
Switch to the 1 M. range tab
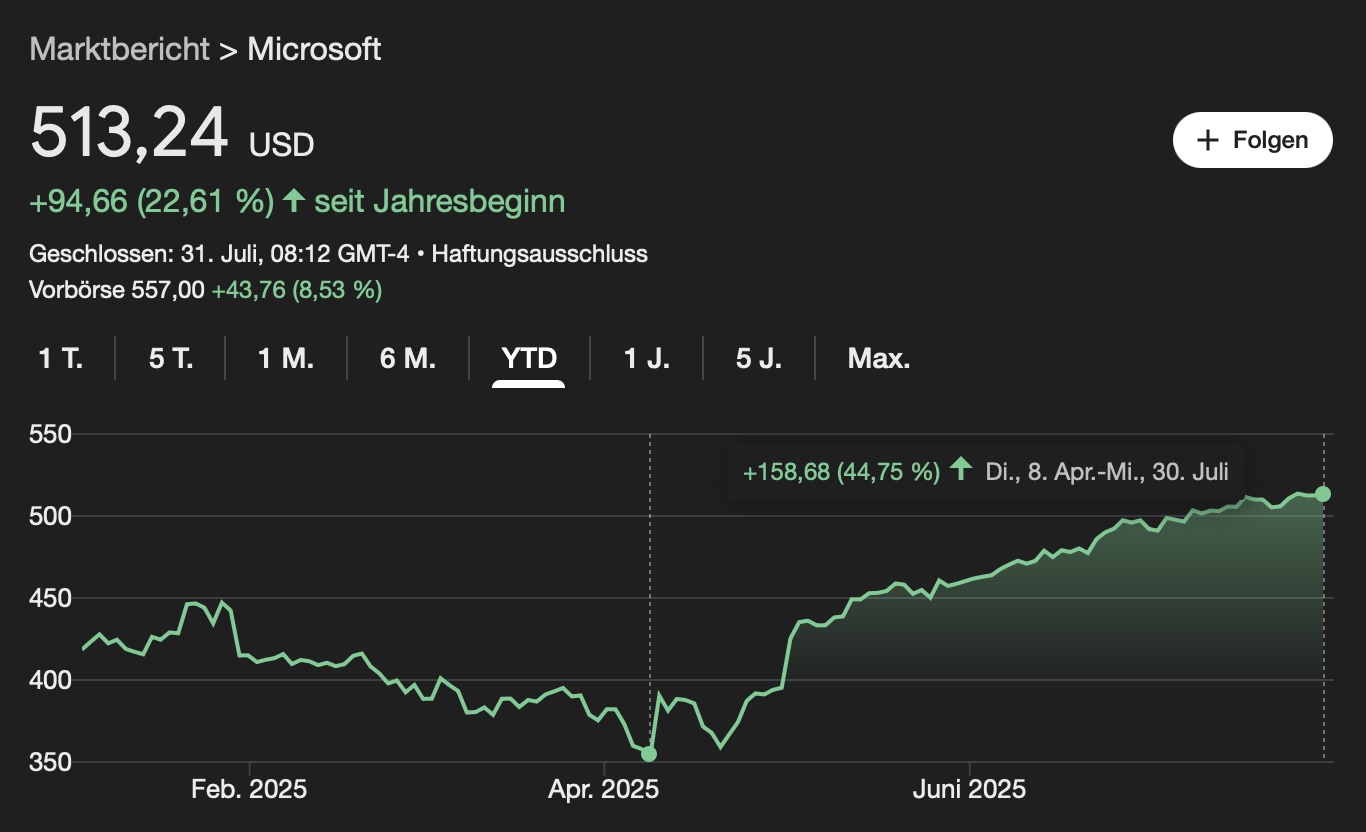click(x=286, y=359)
